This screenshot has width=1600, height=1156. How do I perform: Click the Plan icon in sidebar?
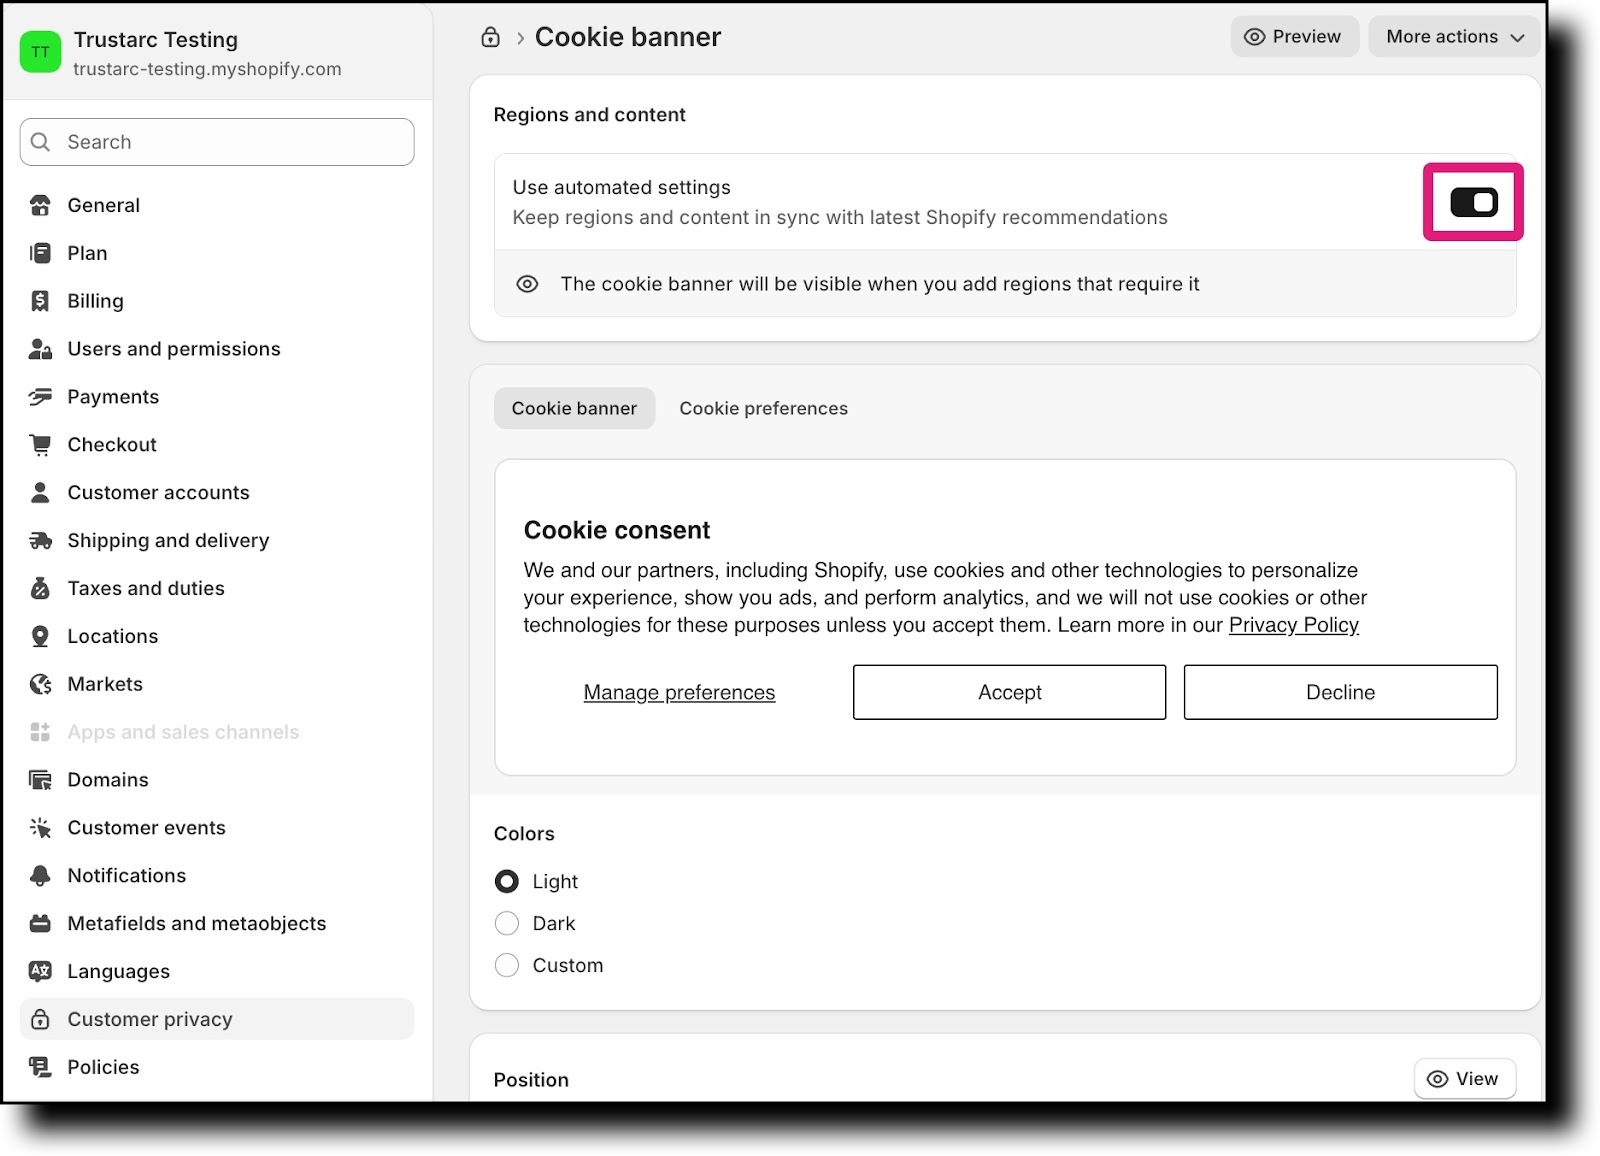coord(40,253)
